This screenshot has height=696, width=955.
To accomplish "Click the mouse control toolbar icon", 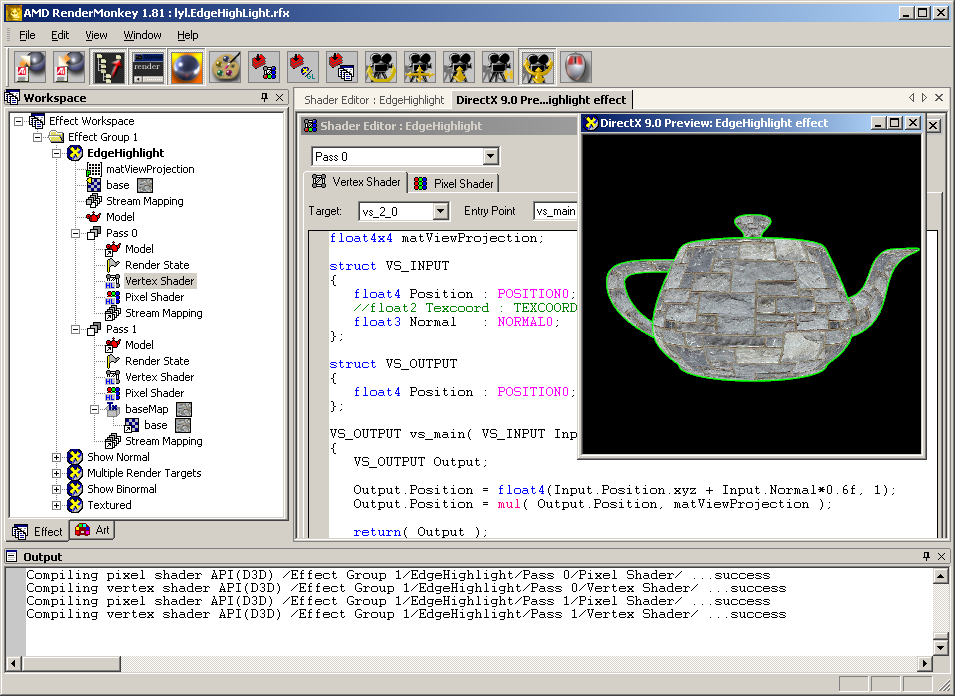I will click(x=576, y=66).
